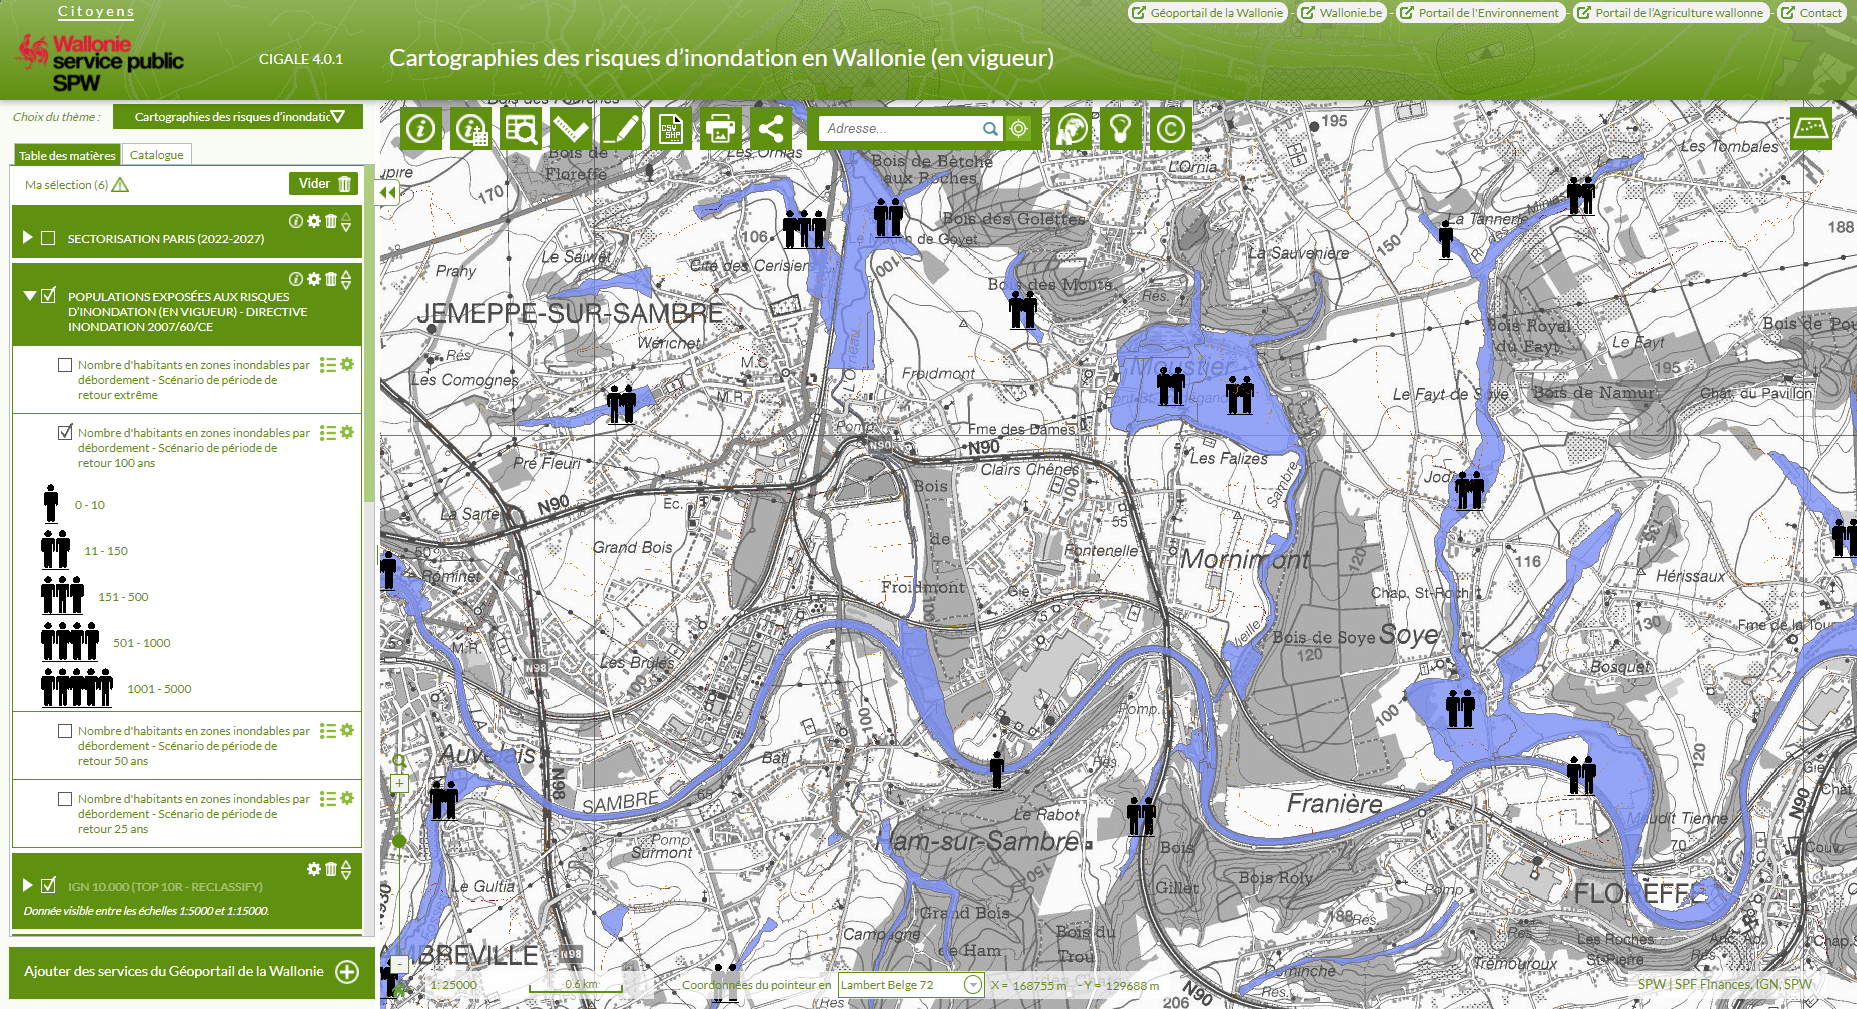Viewport: 1857px width, 1009px height.
Task: Open gear for retour 100 ans scenario
Action: click(347, 432)
